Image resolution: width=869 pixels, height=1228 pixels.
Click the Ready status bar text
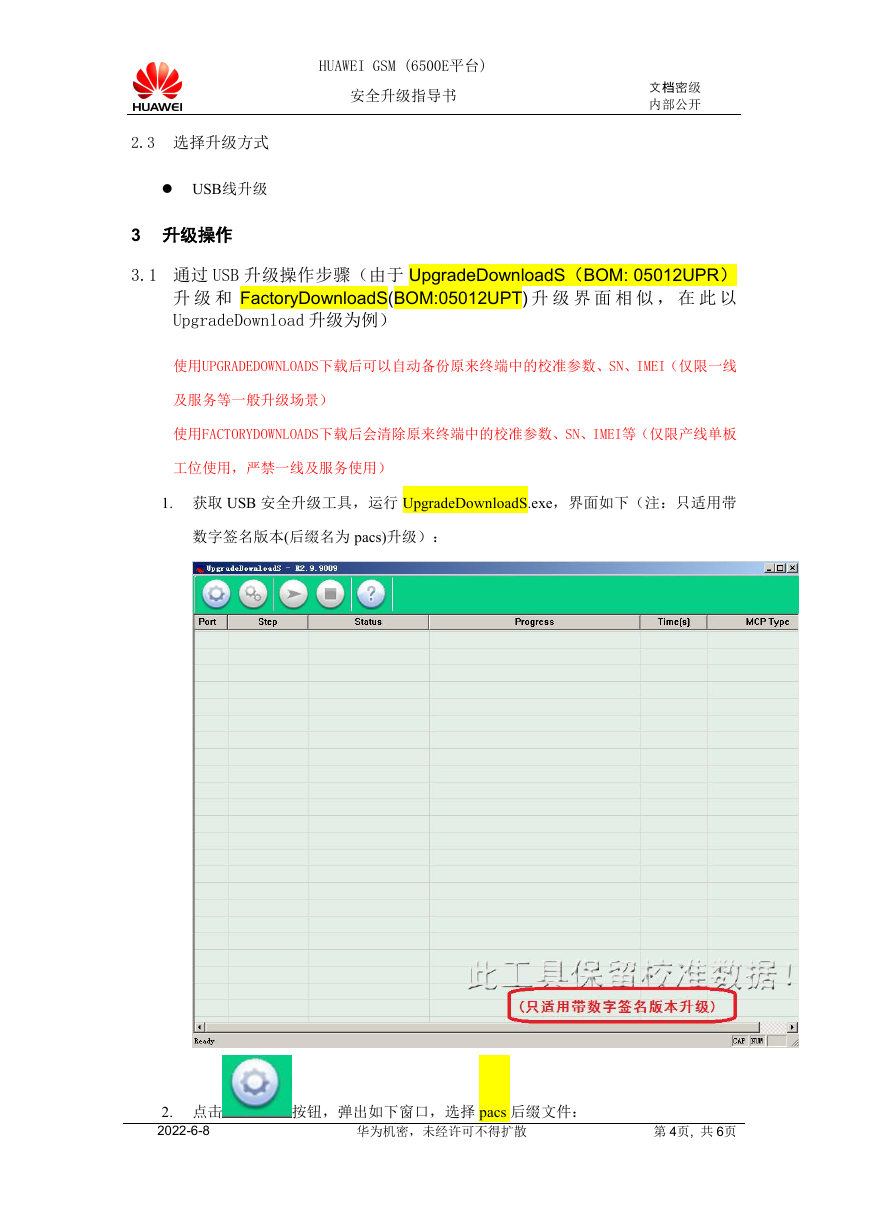pos(204,1041)
